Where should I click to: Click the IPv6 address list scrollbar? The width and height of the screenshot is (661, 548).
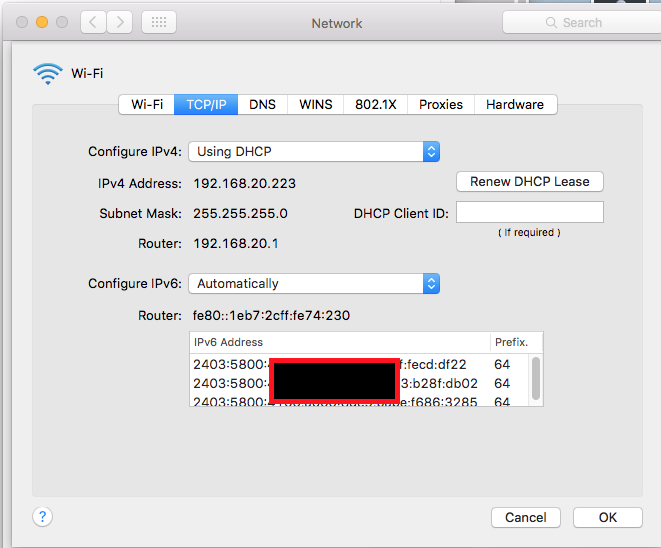point(536,378)
